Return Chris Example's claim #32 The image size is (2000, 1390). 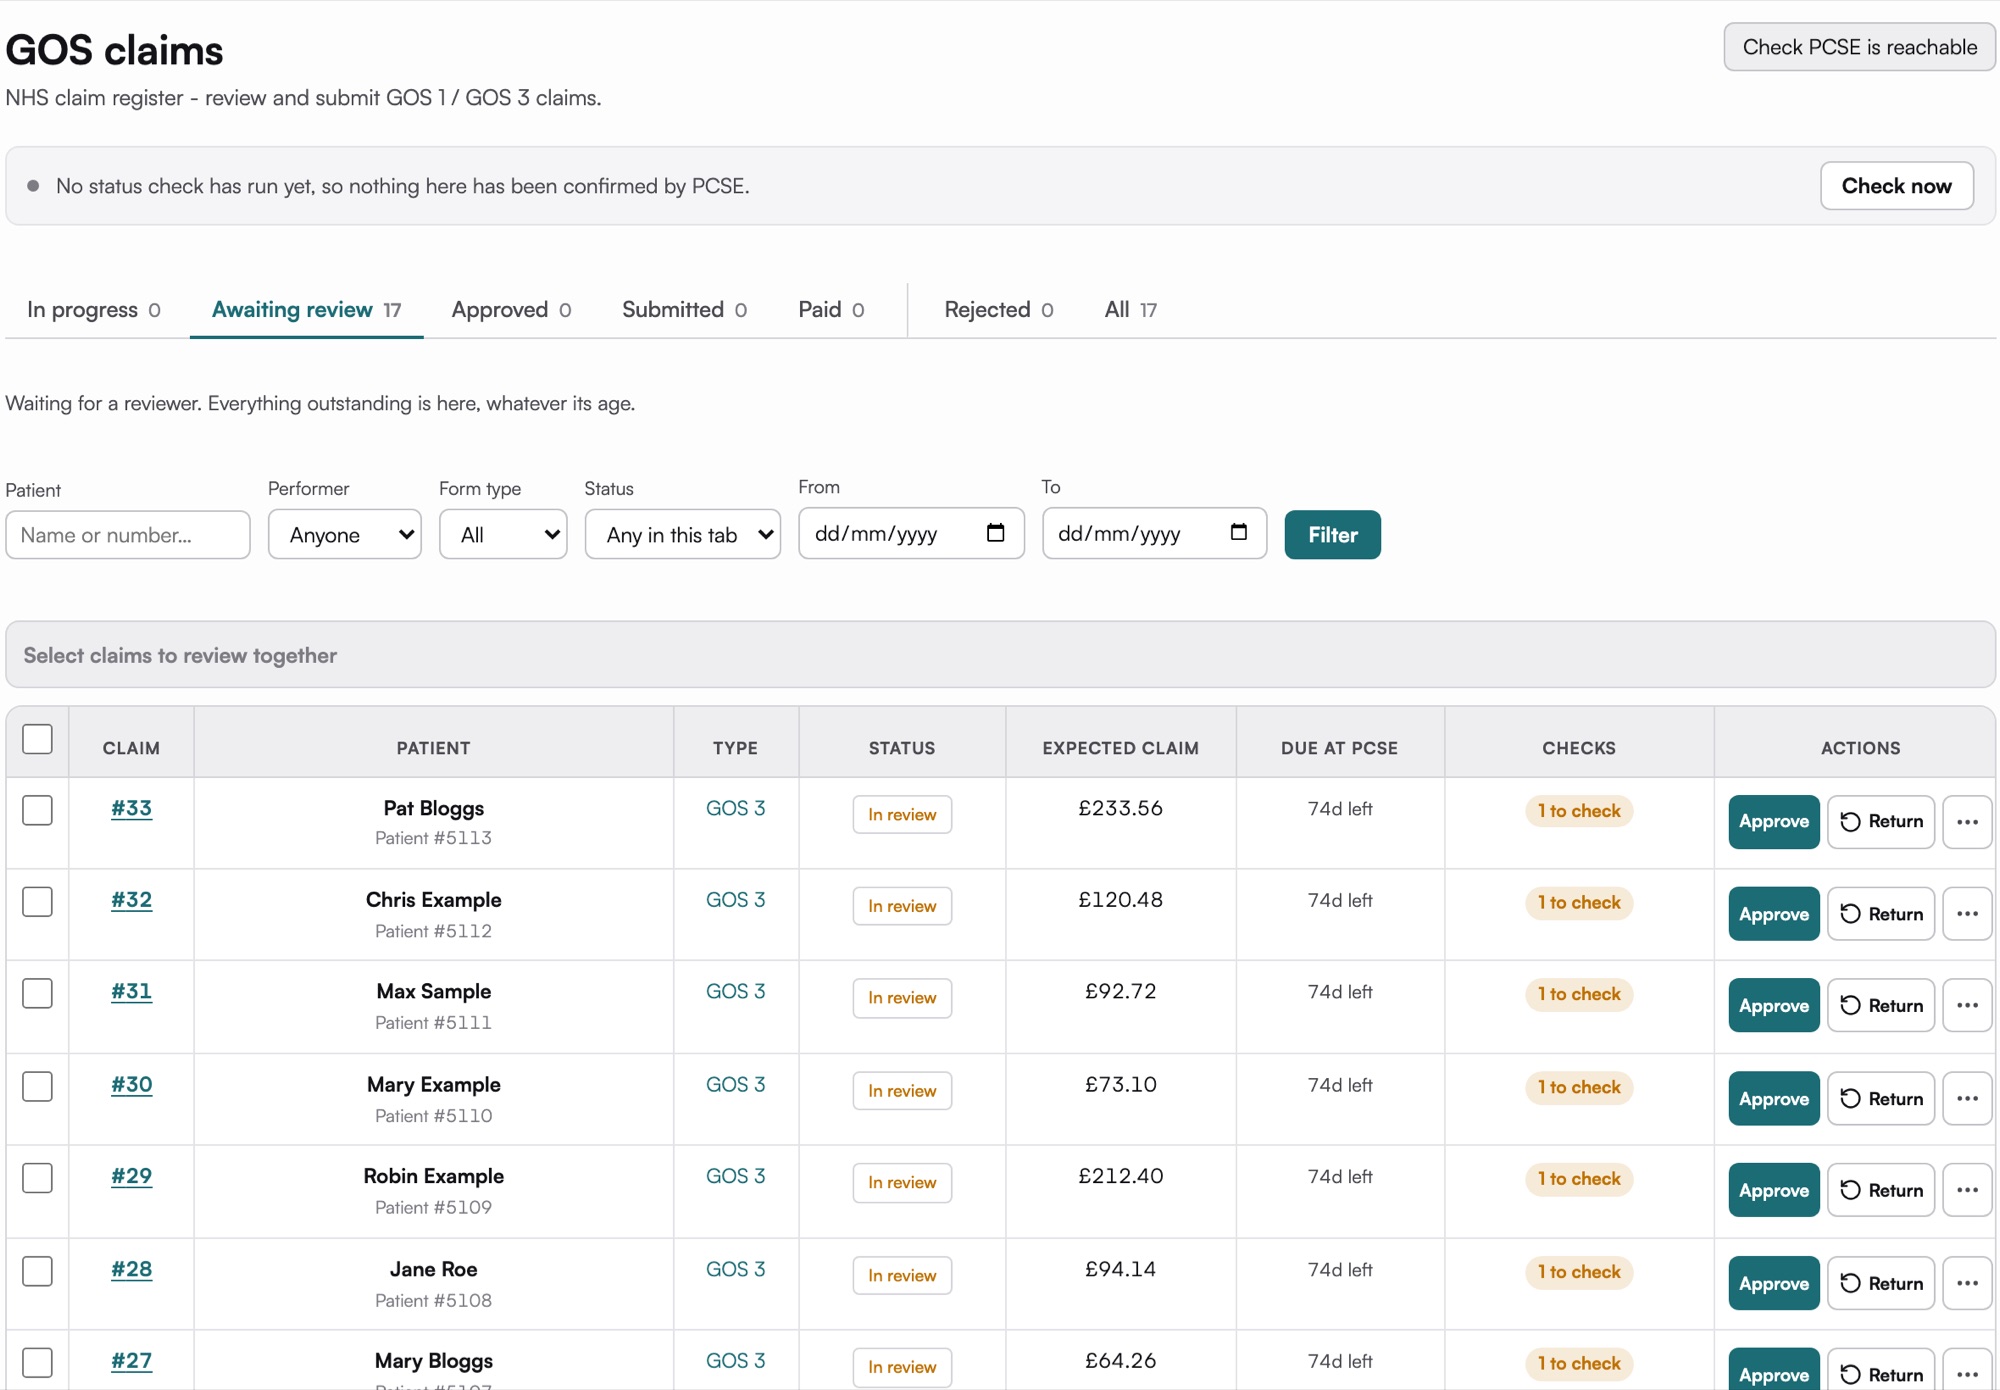tap(1881, 914)
